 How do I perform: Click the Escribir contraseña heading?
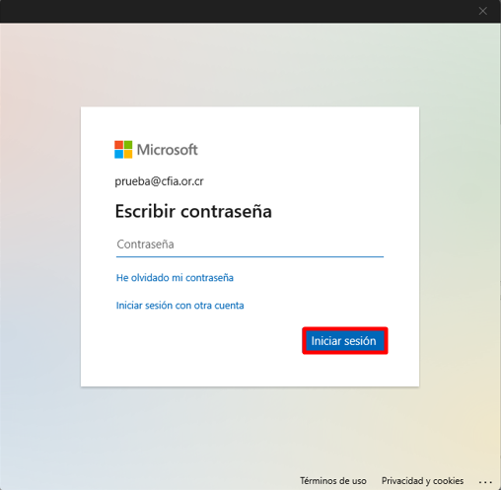[193, 211]
